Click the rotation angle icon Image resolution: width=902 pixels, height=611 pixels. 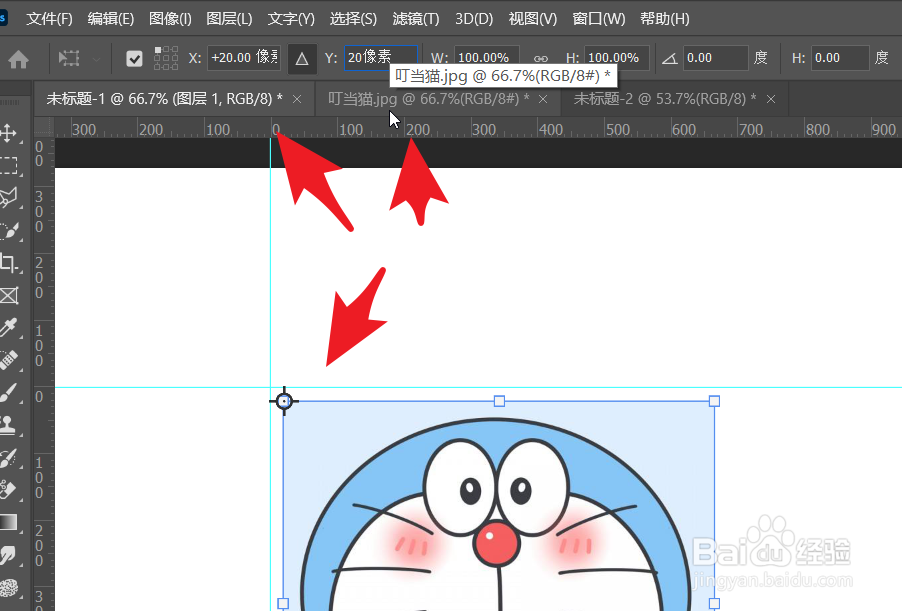669,58
